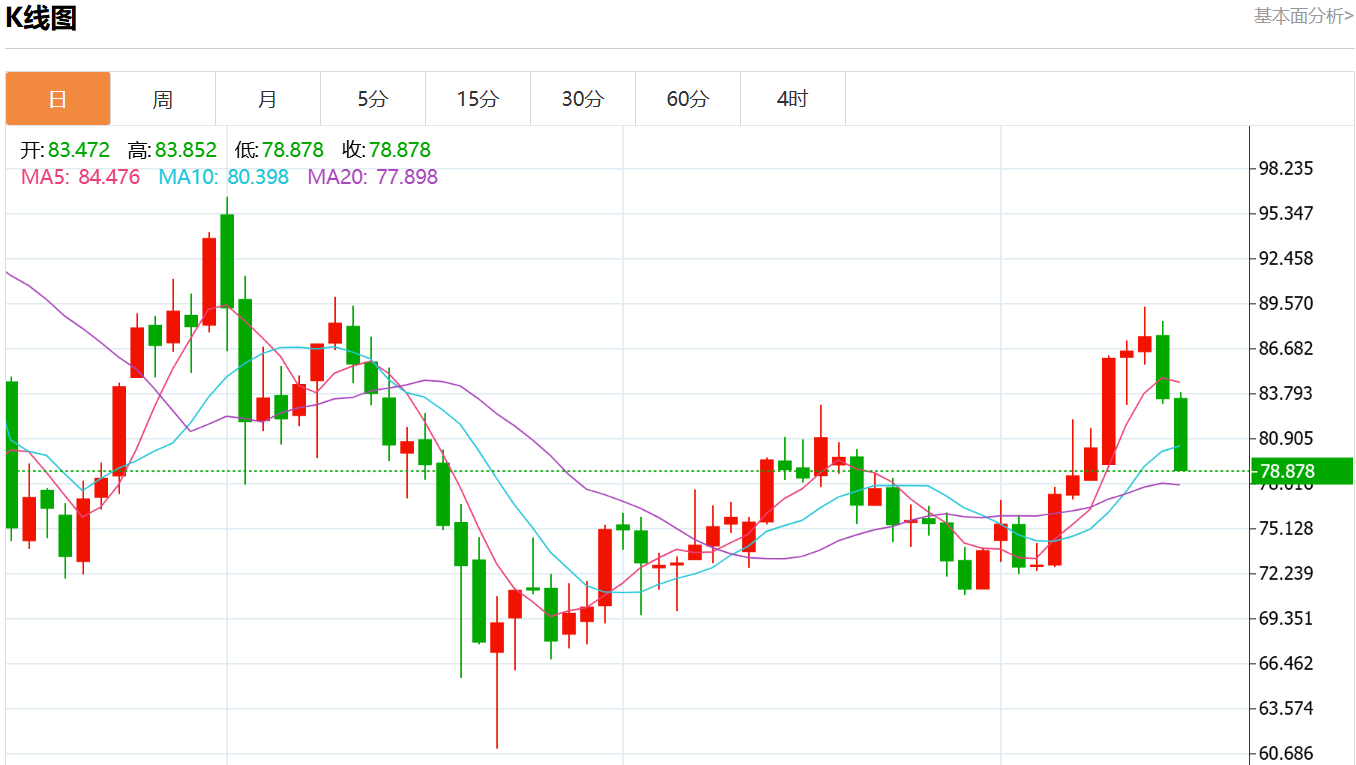Click the 60.686 price axis label

tap(1286, 754)
